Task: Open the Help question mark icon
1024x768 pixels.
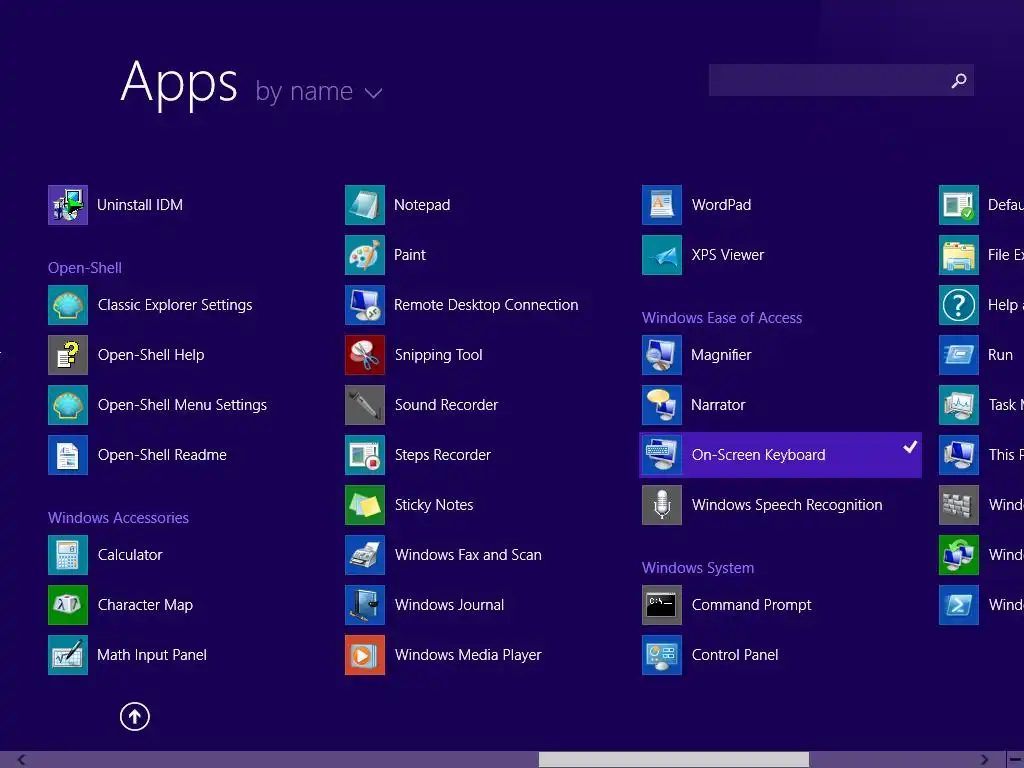Action: 959,305
